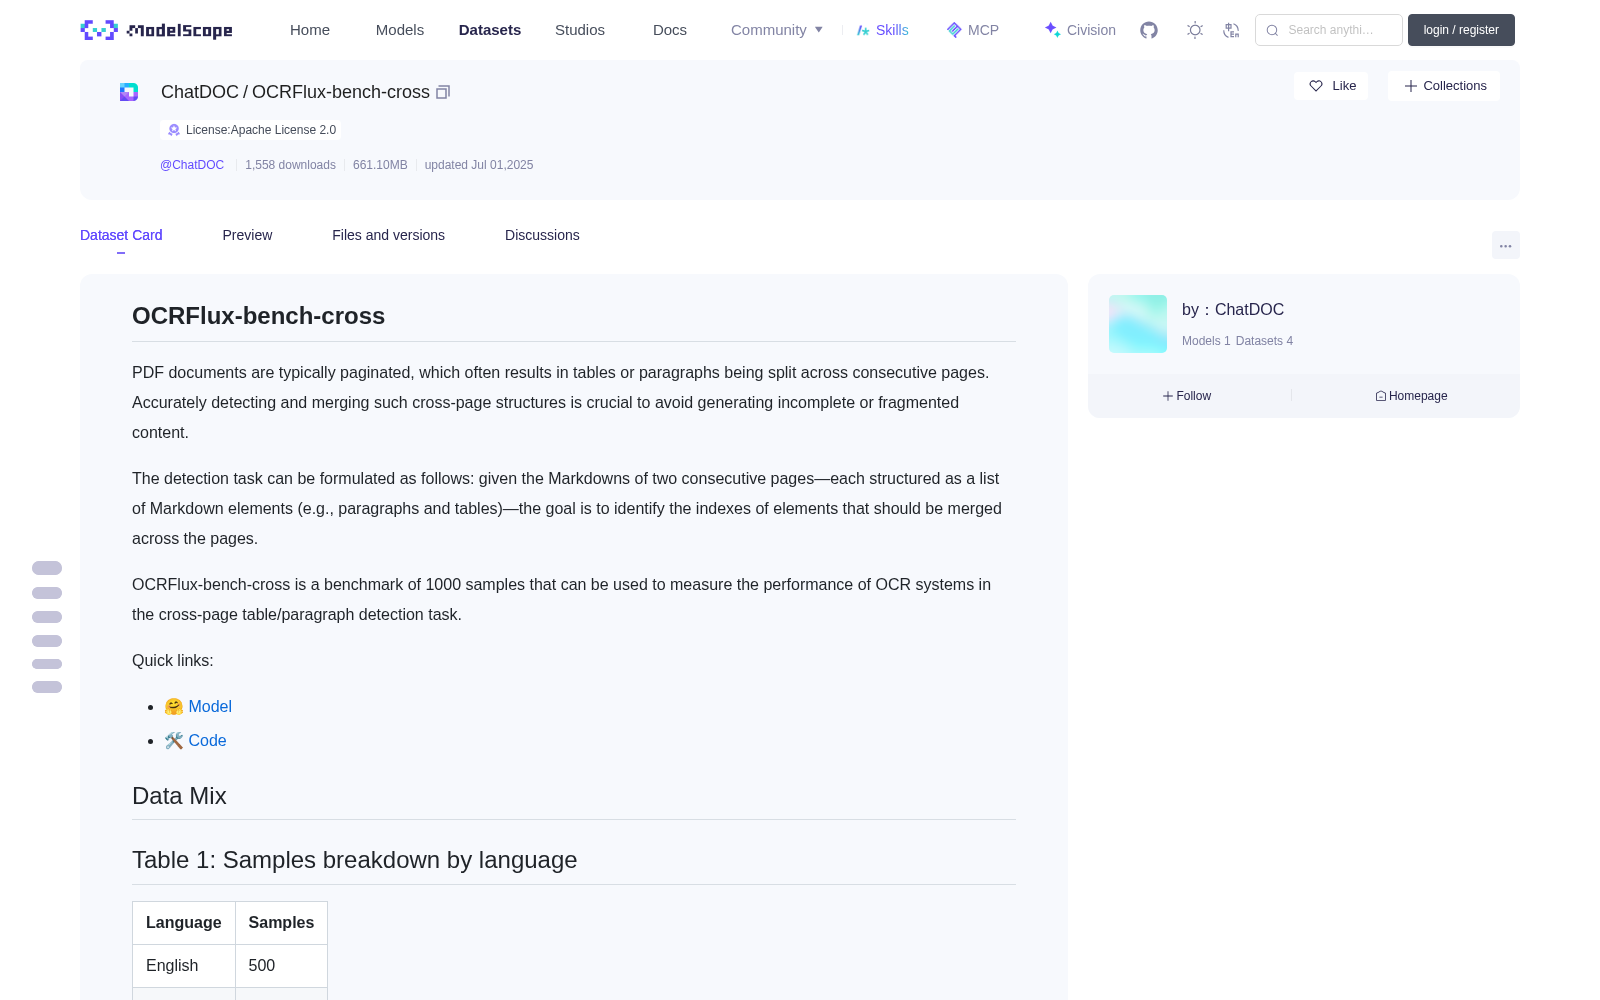Open the Files and versions tab

coord(388,235)
